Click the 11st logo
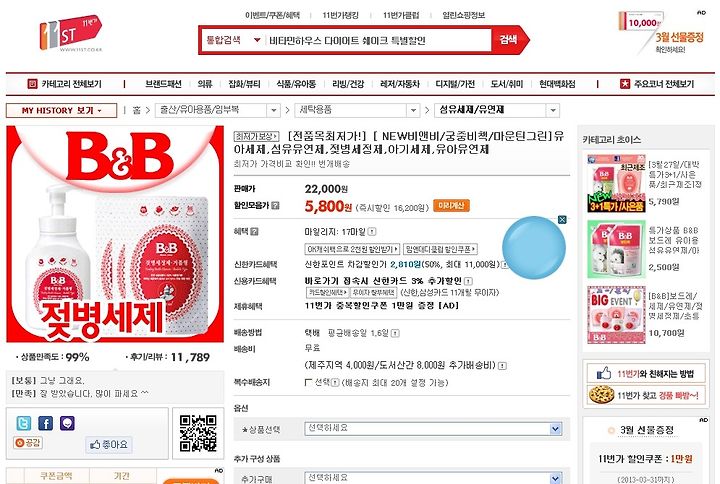The width and height of the screenshot is (720, 484). pos(70,33)
